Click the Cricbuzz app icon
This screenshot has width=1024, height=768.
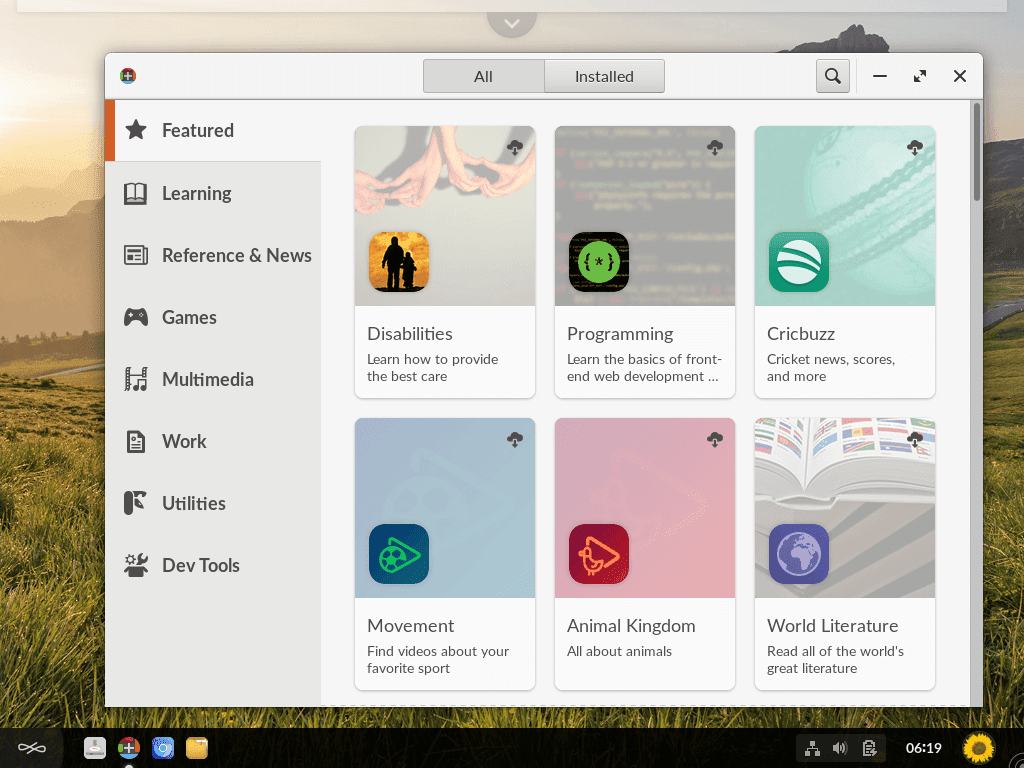(799, 262)
